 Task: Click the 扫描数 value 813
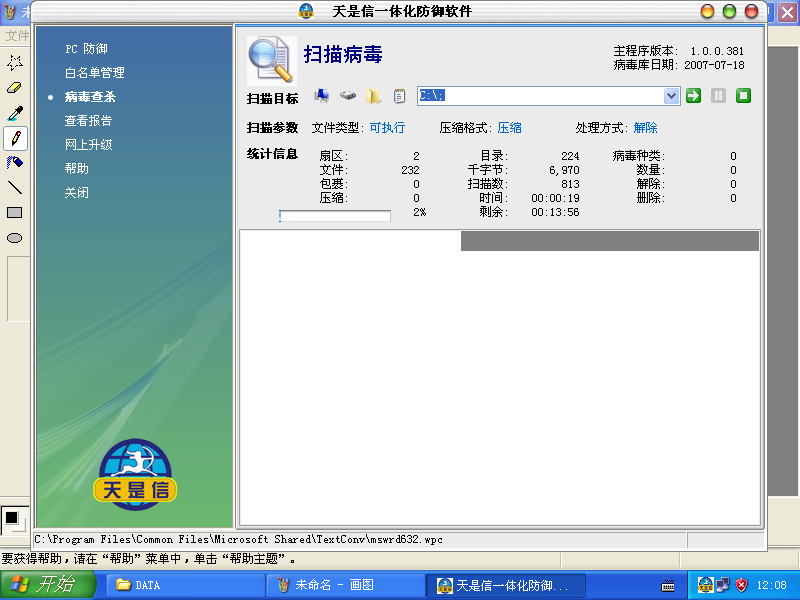[570, 184]
